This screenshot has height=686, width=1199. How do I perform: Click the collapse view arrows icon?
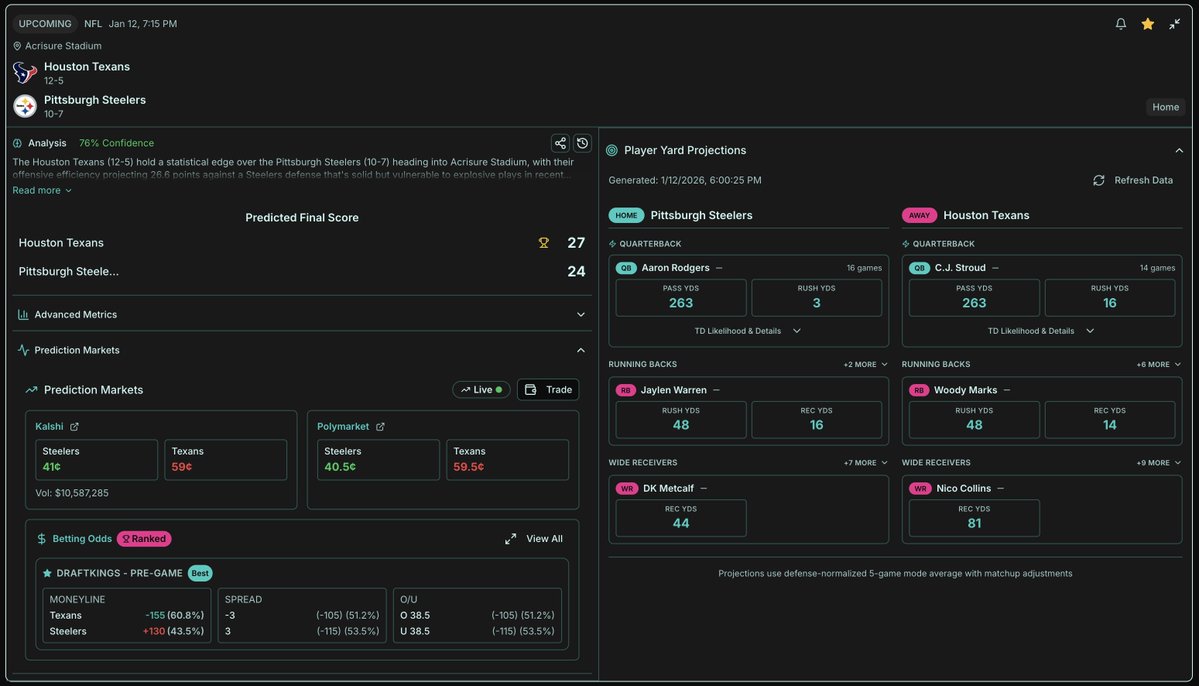click(1174, 24)
